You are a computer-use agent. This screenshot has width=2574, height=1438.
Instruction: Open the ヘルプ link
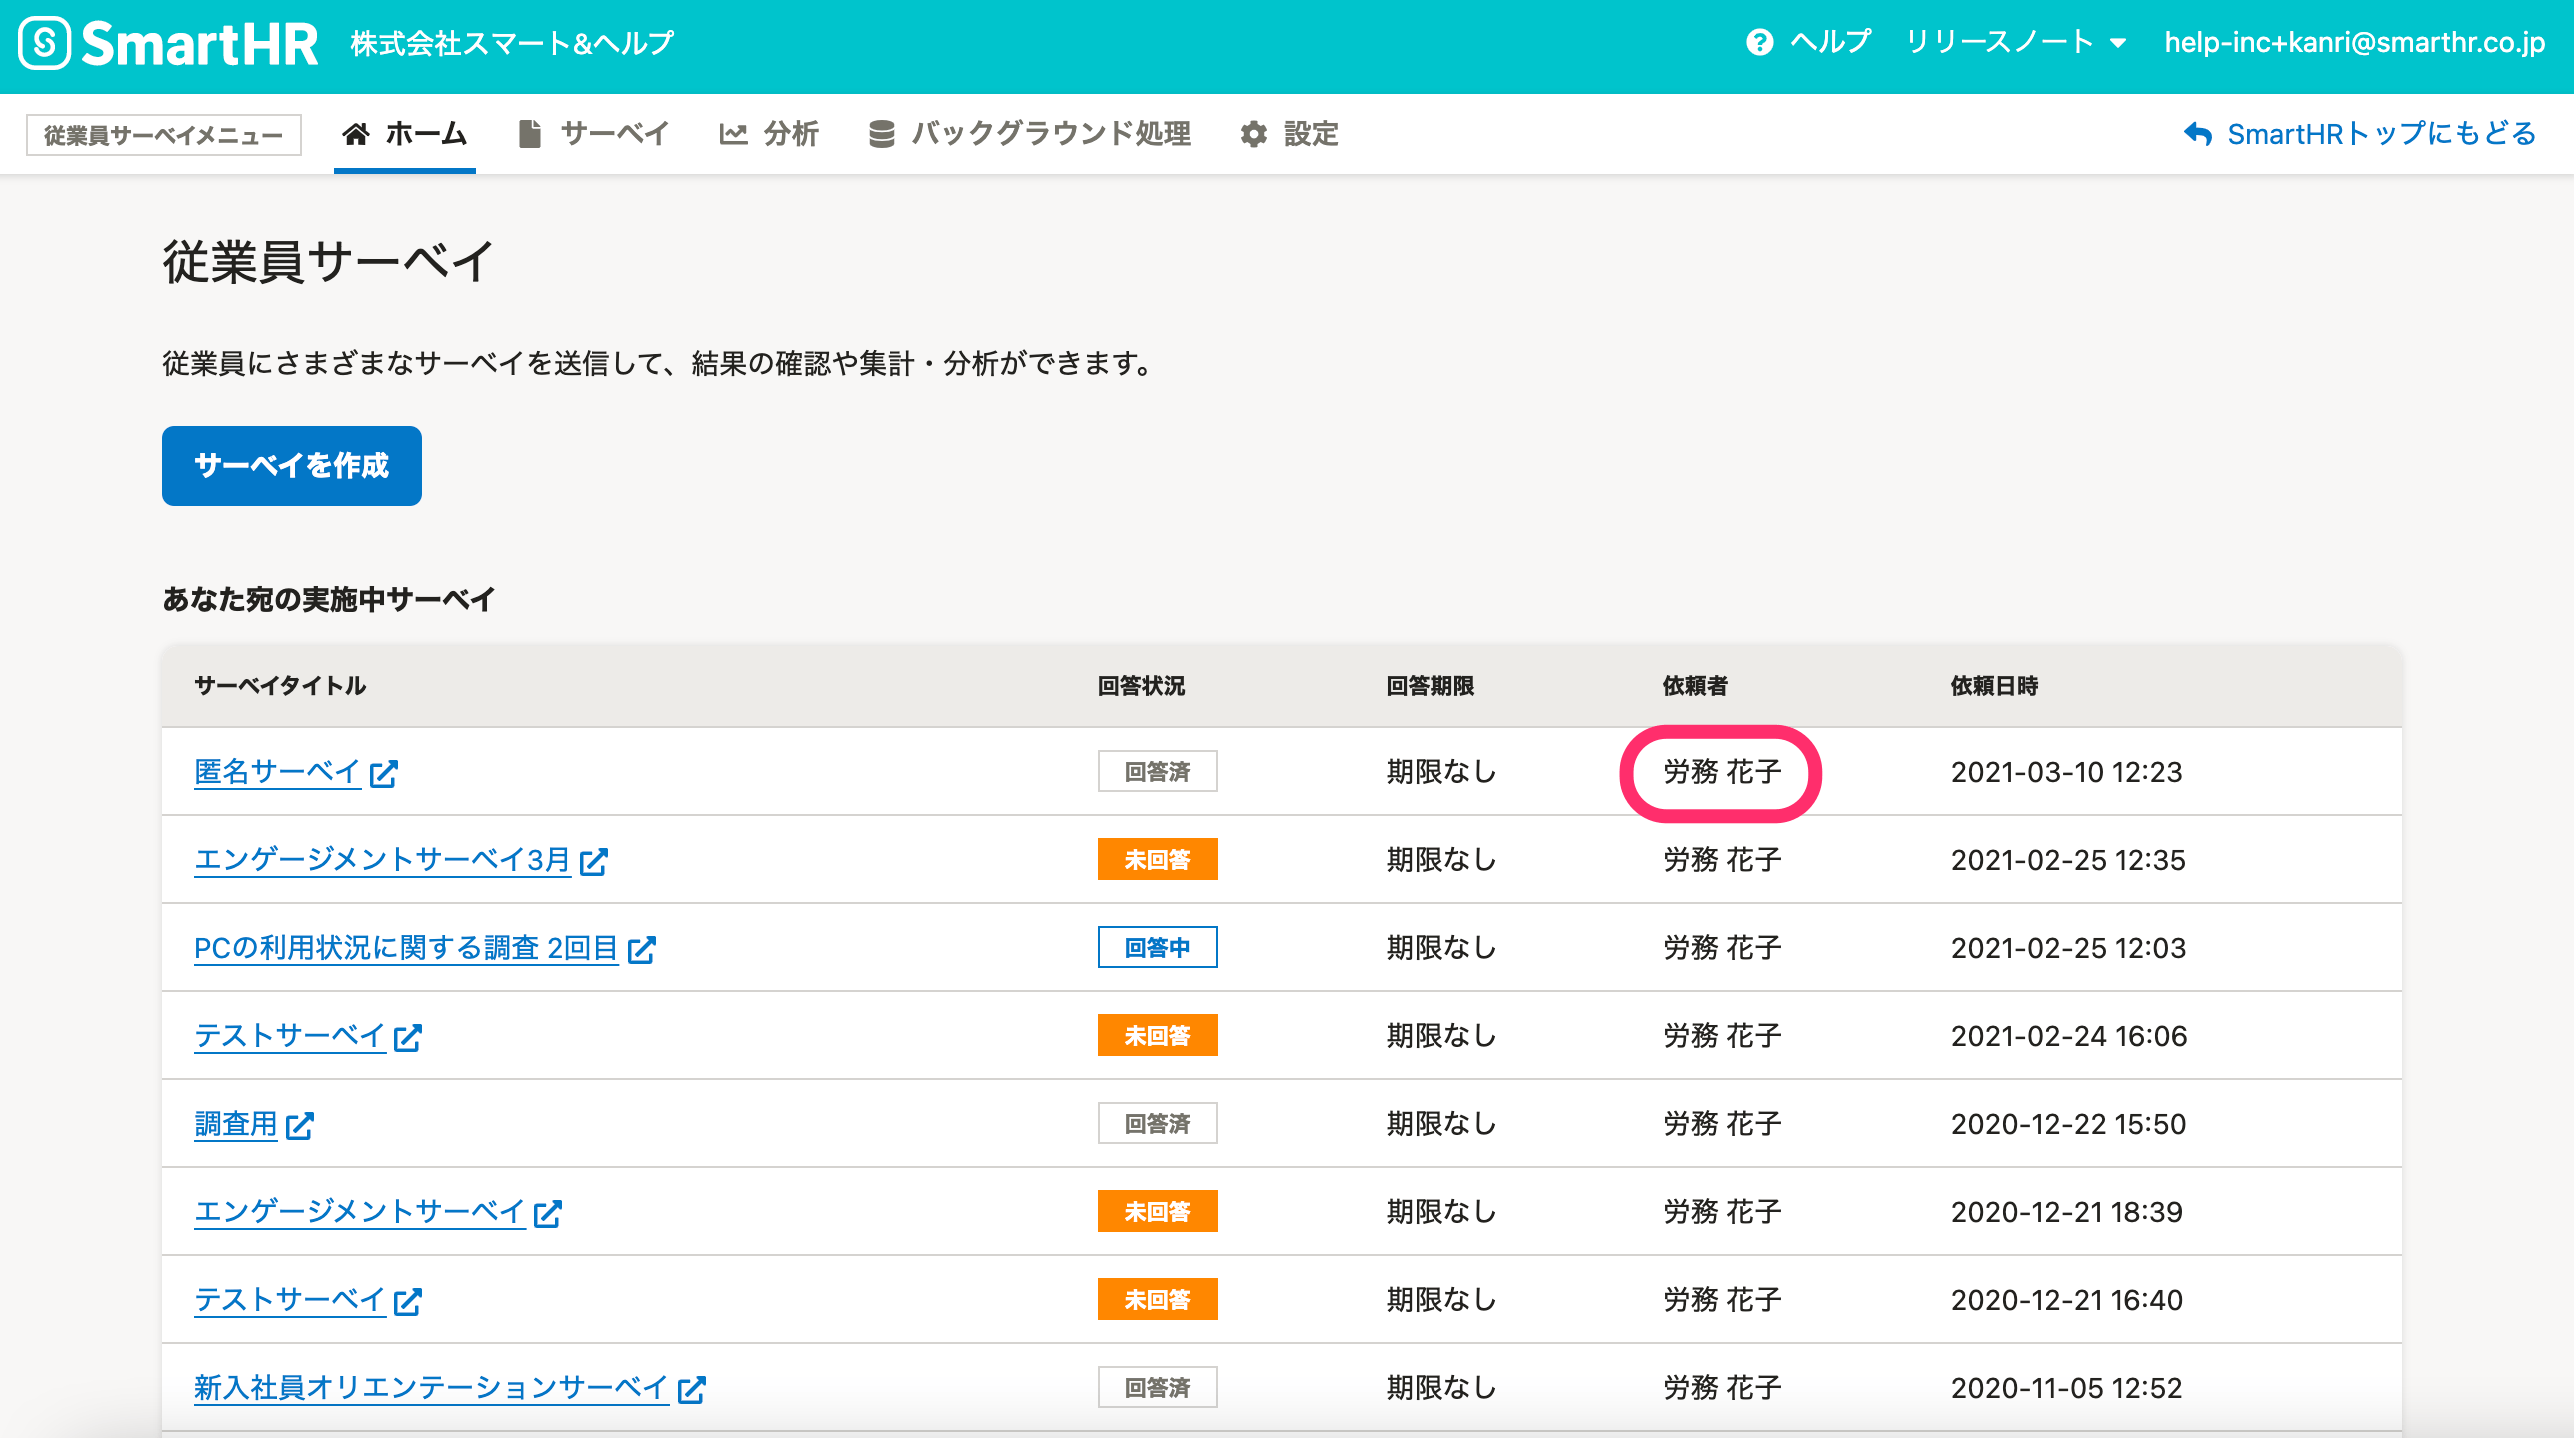coord(1809,43)
